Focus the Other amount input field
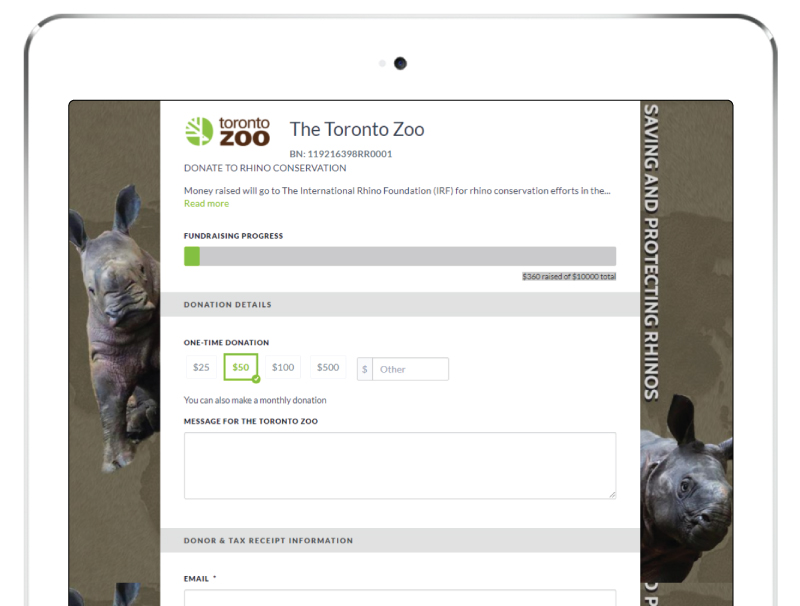 410,369
